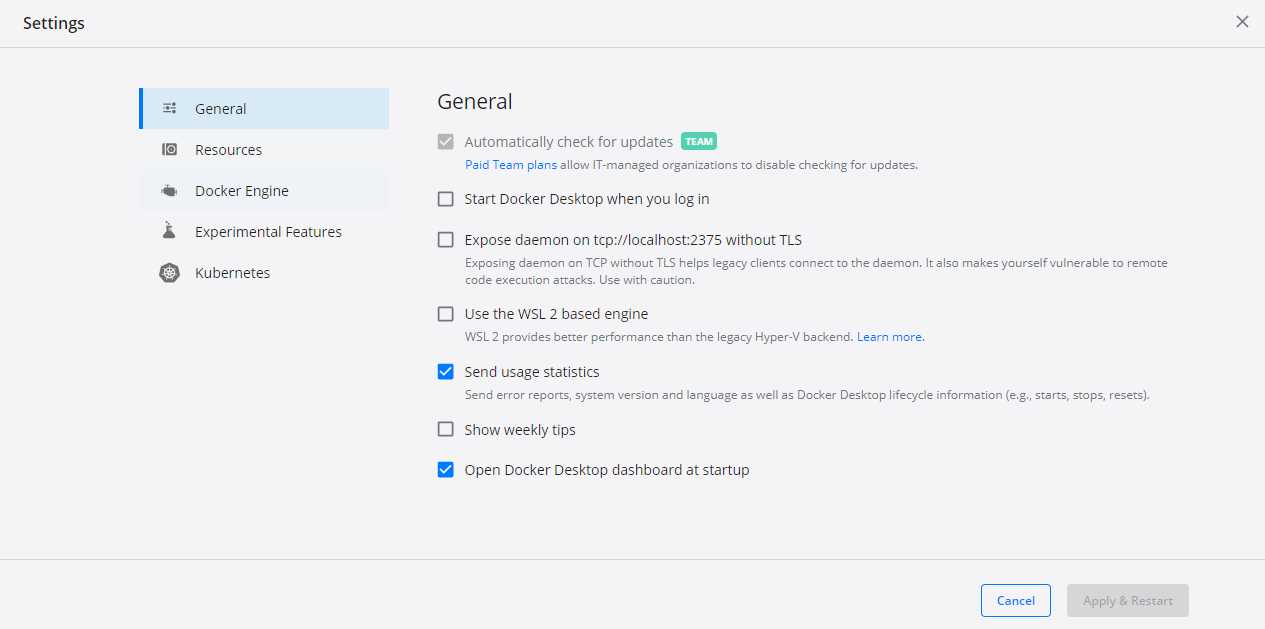Click the Kubernetes helm wheel icon
The image size is (1265, 629).
(x=170, y=272)
